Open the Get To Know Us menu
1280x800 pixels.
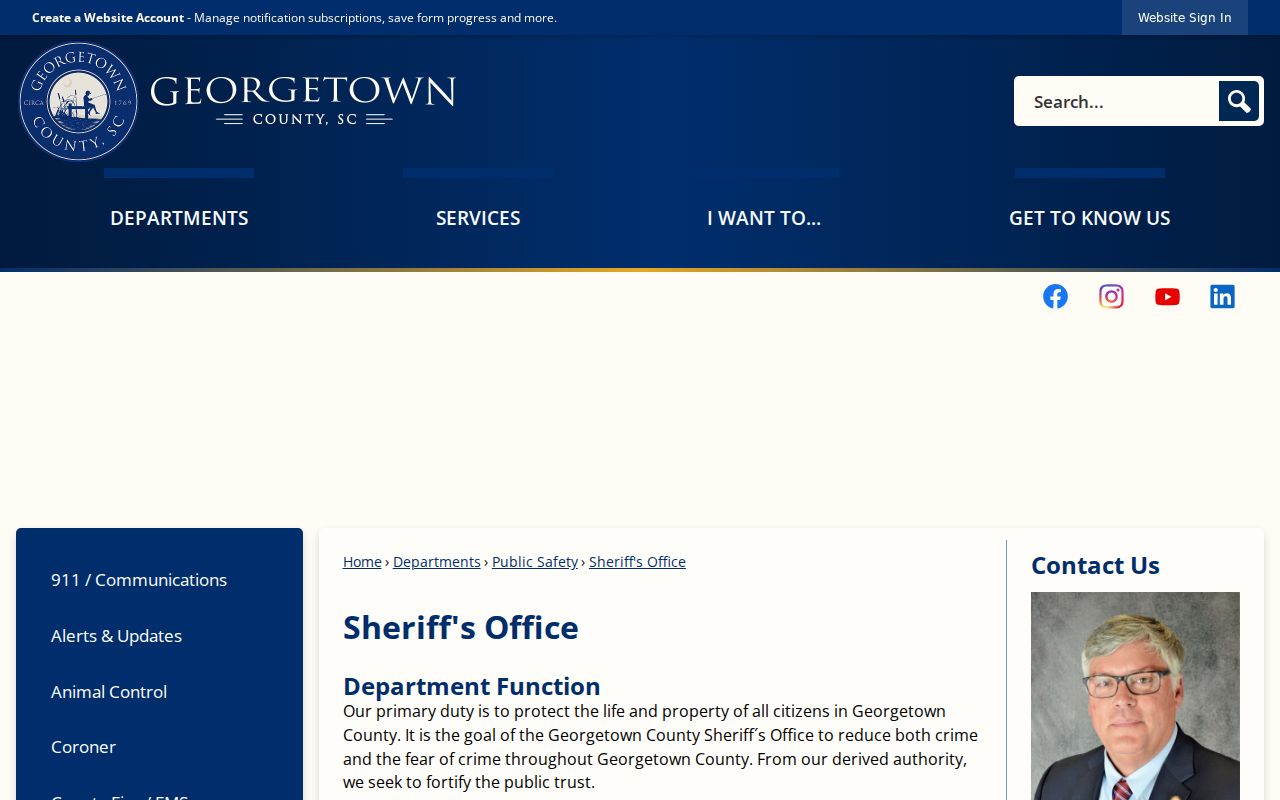click(1089, 218)
